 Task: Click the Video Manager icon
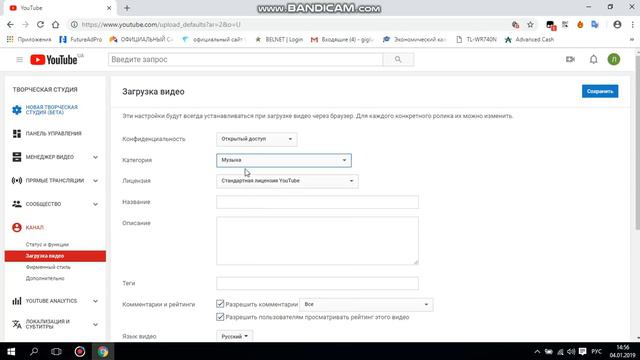17,157
